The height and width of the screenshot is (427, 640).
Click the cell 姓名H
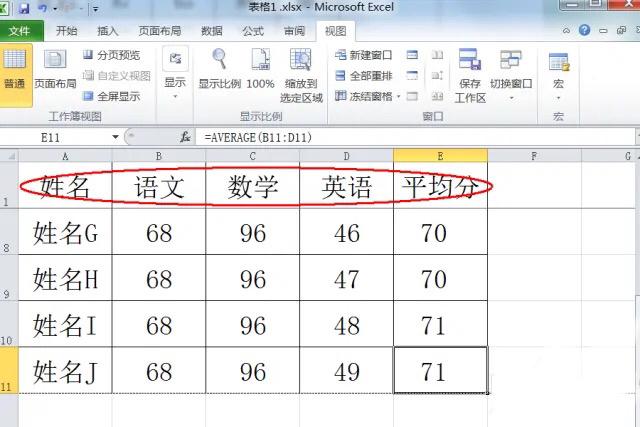click(65, 278)
